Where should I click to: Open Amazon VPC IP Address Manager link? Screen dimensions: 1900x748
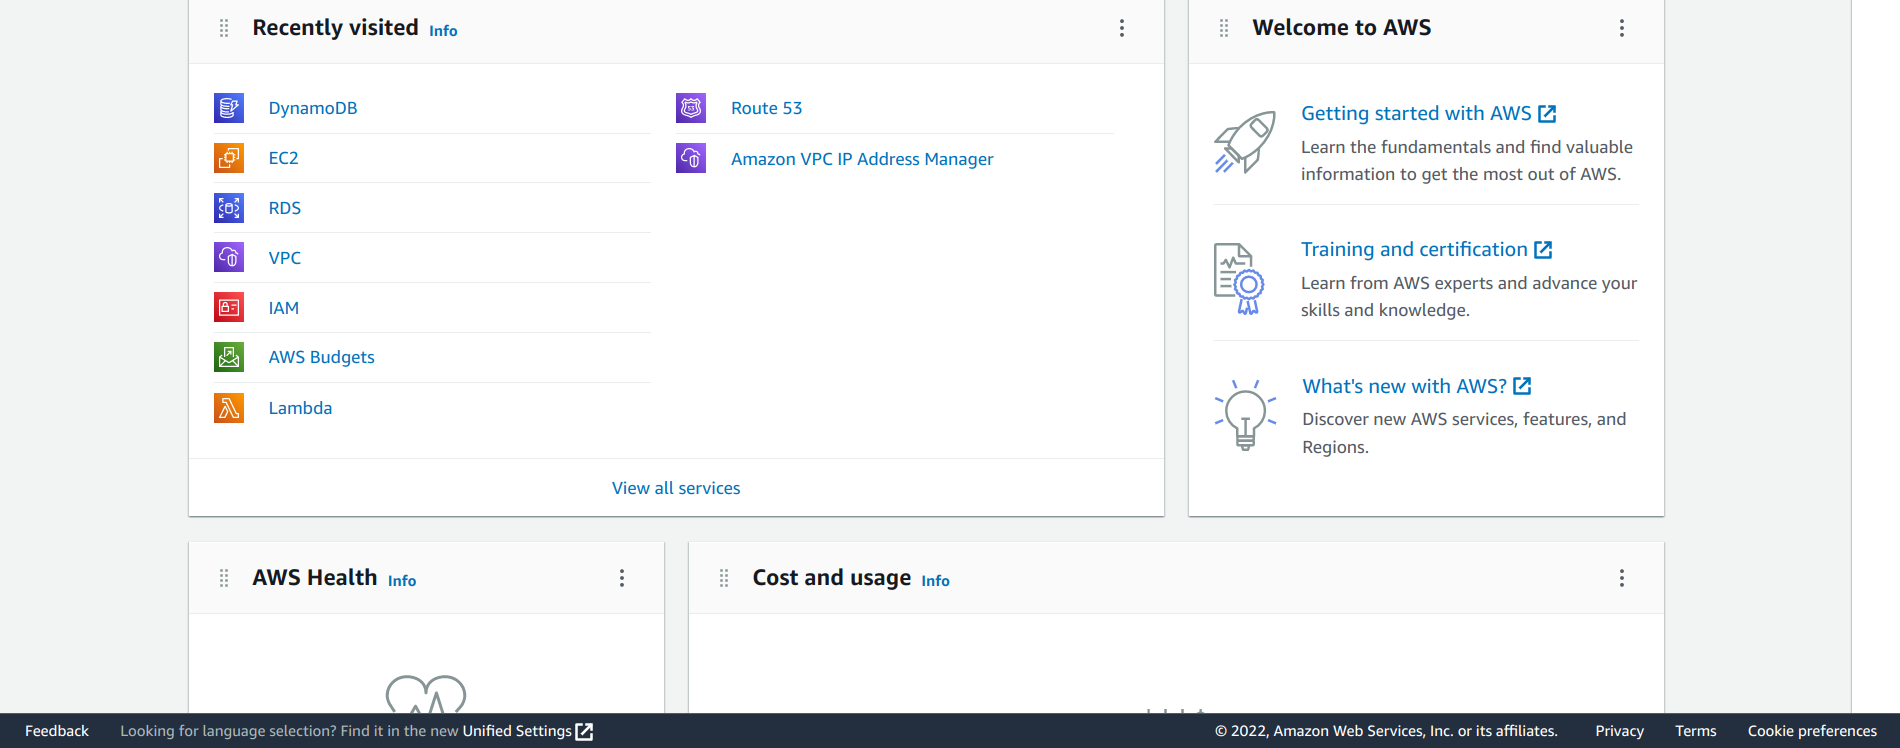862,159
